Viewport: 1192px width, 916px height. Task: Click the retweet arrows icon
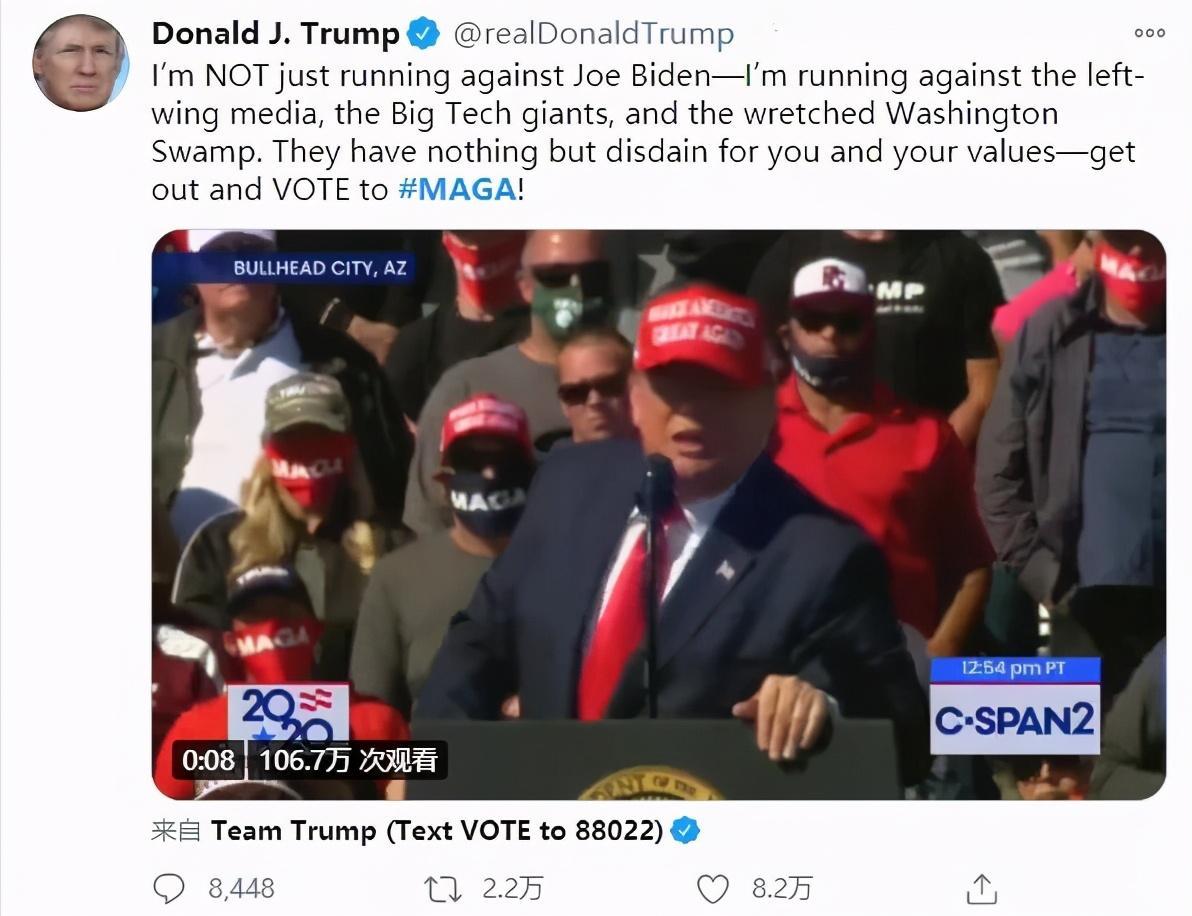pyautogui.click(x=442, y=889)
